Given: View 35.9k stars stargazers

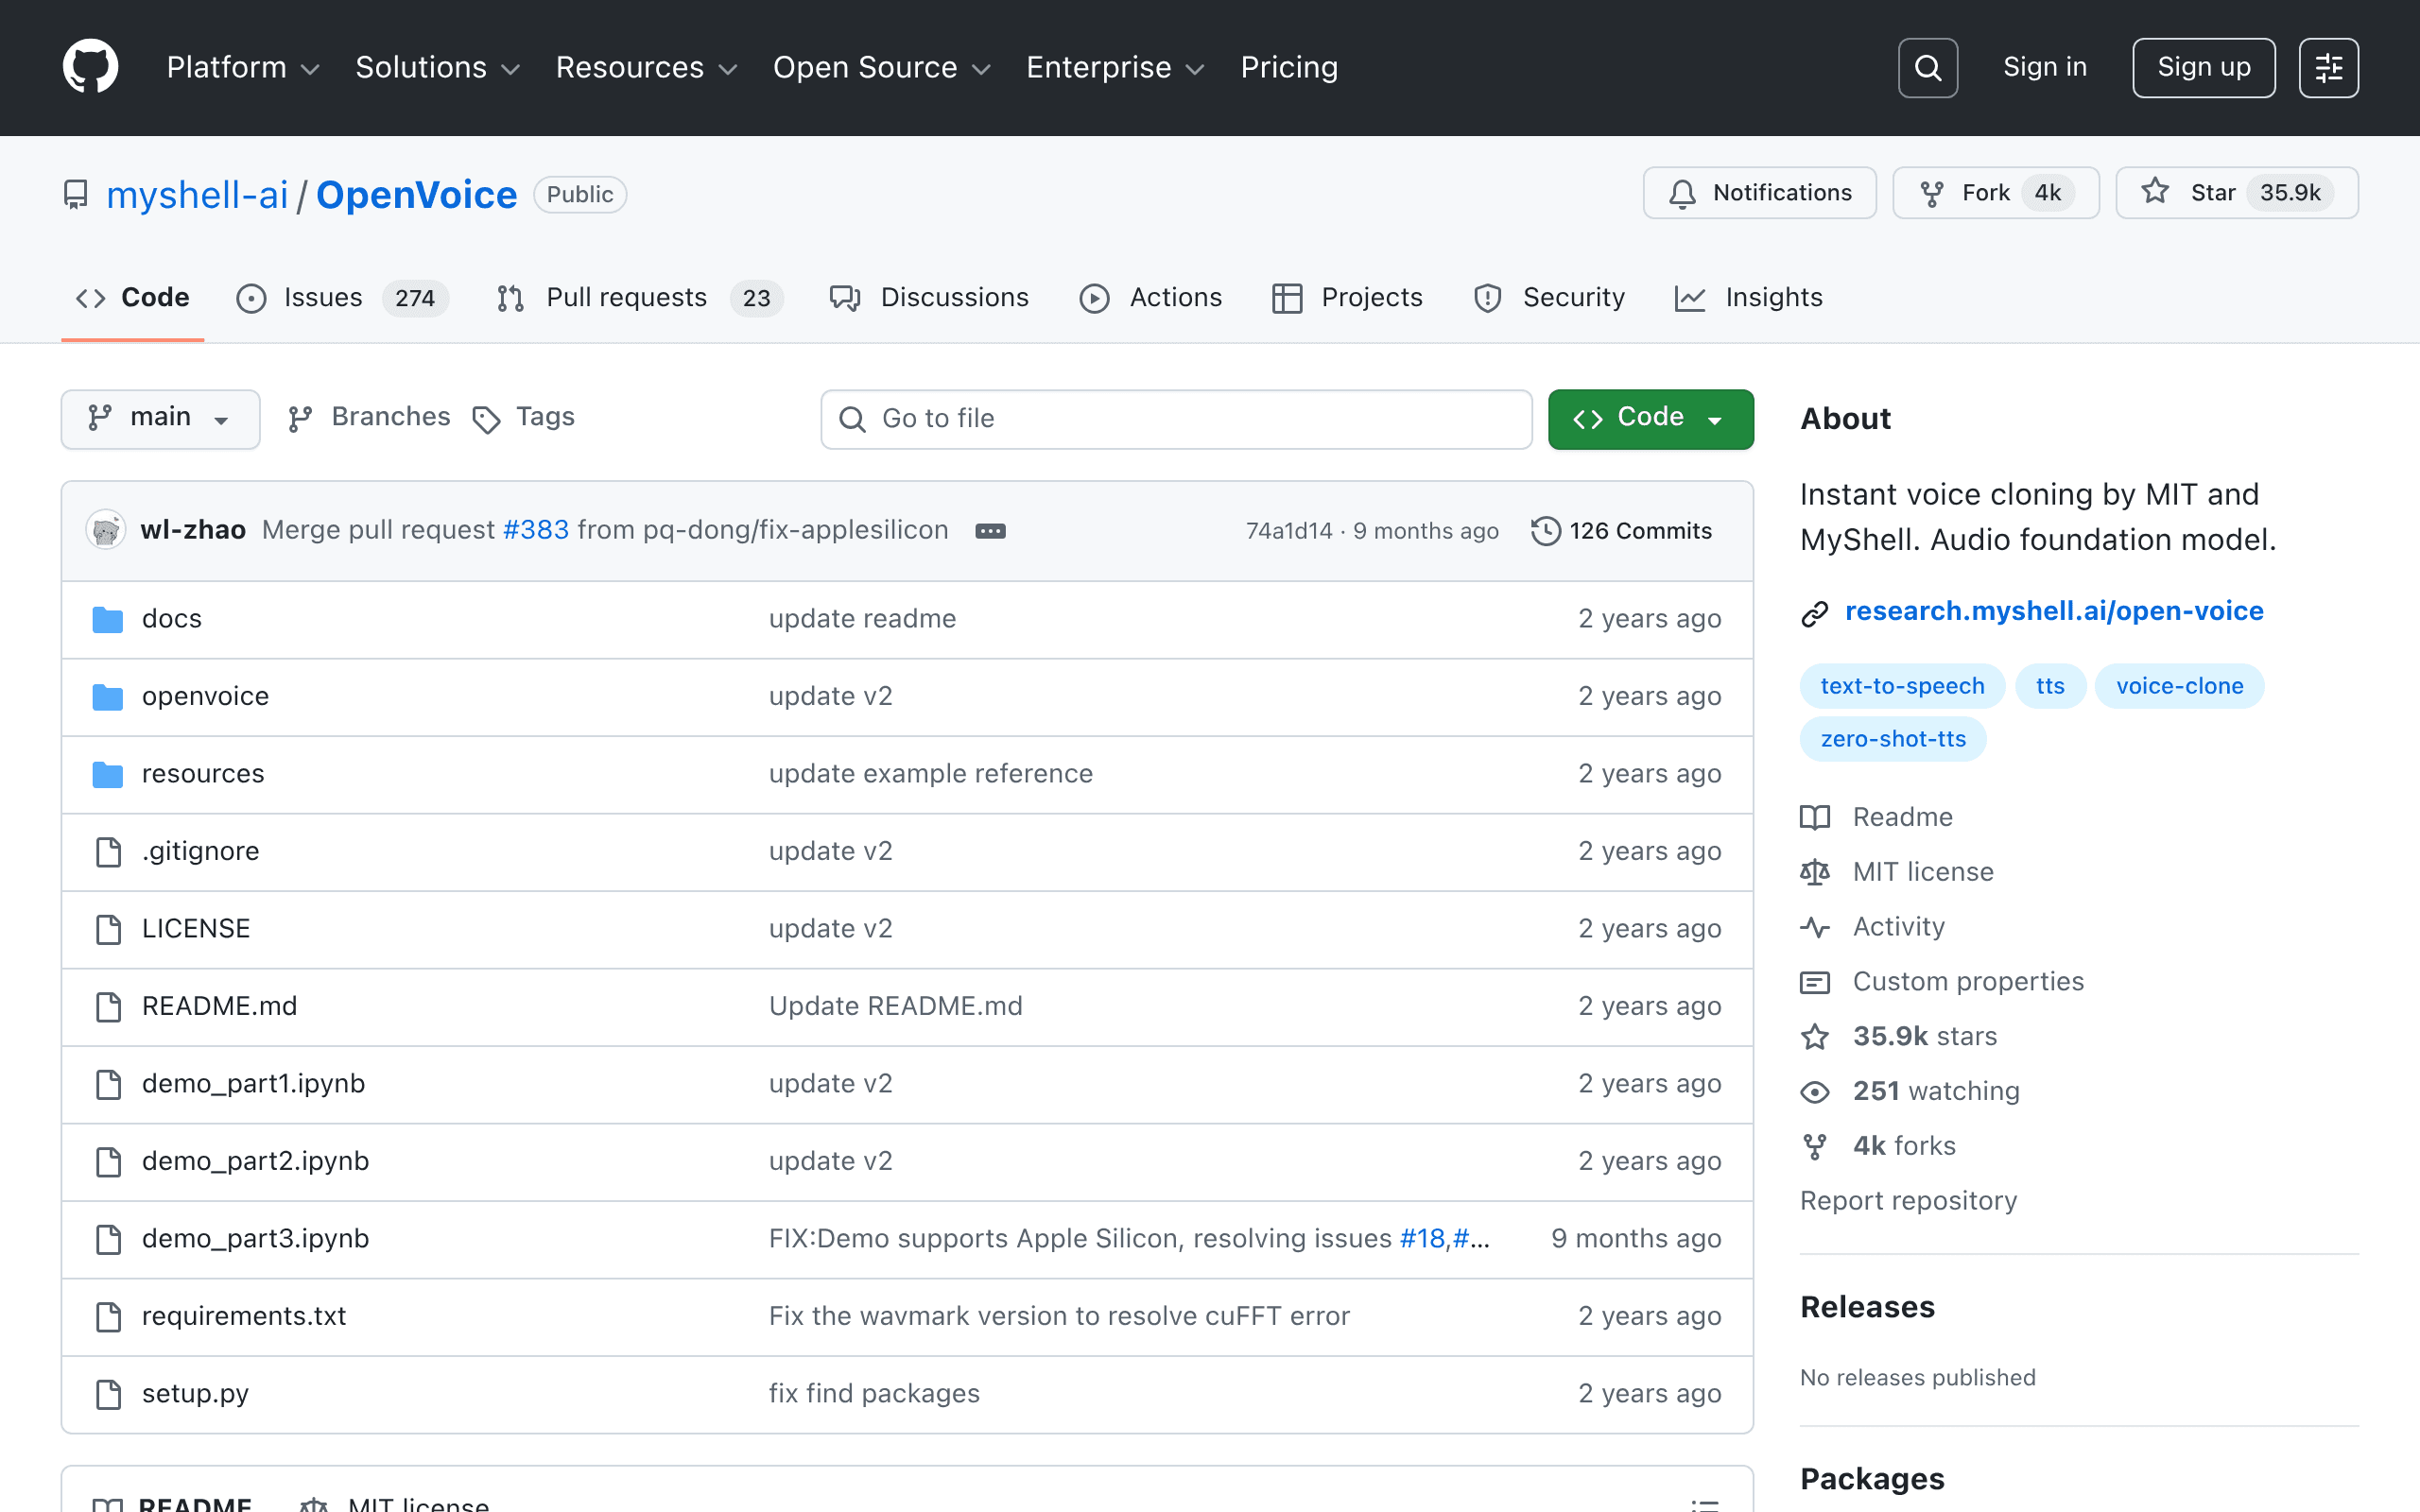Looking at the screenshot, I should point(1898,1036).
